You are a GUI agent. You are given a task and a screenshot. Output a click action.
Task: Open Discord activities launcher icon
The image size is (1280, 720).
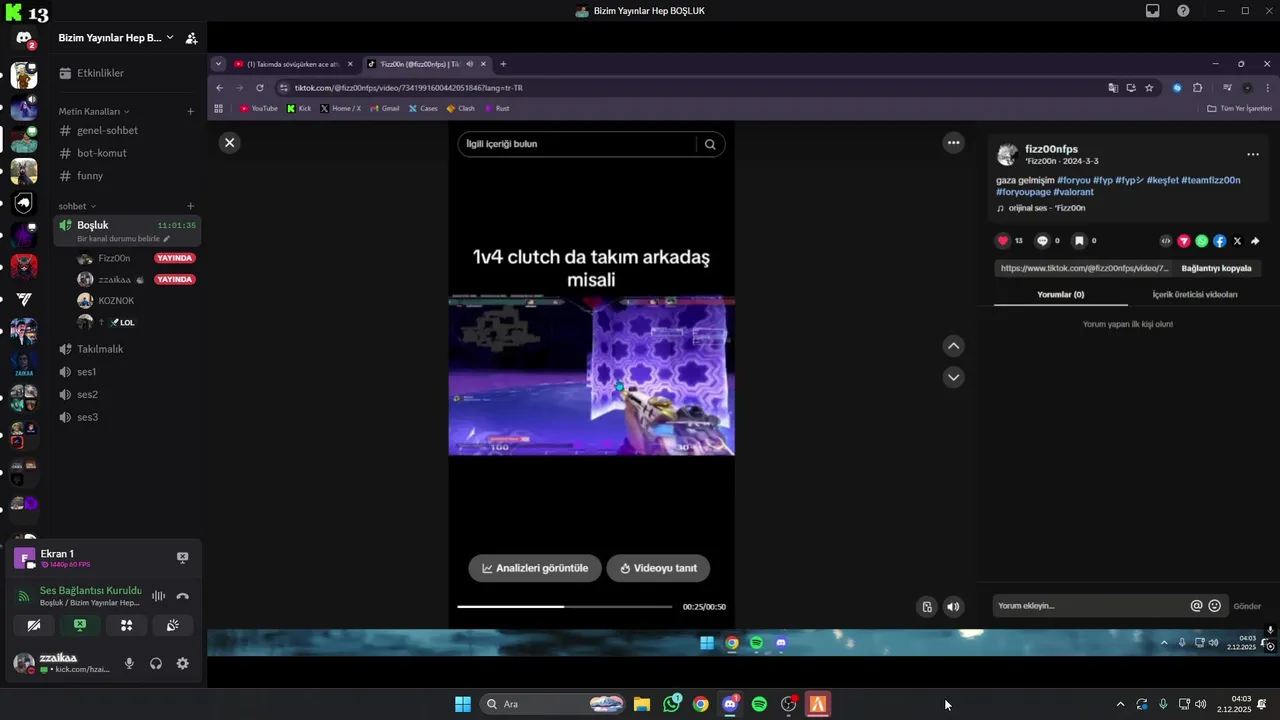click(127, 625)
